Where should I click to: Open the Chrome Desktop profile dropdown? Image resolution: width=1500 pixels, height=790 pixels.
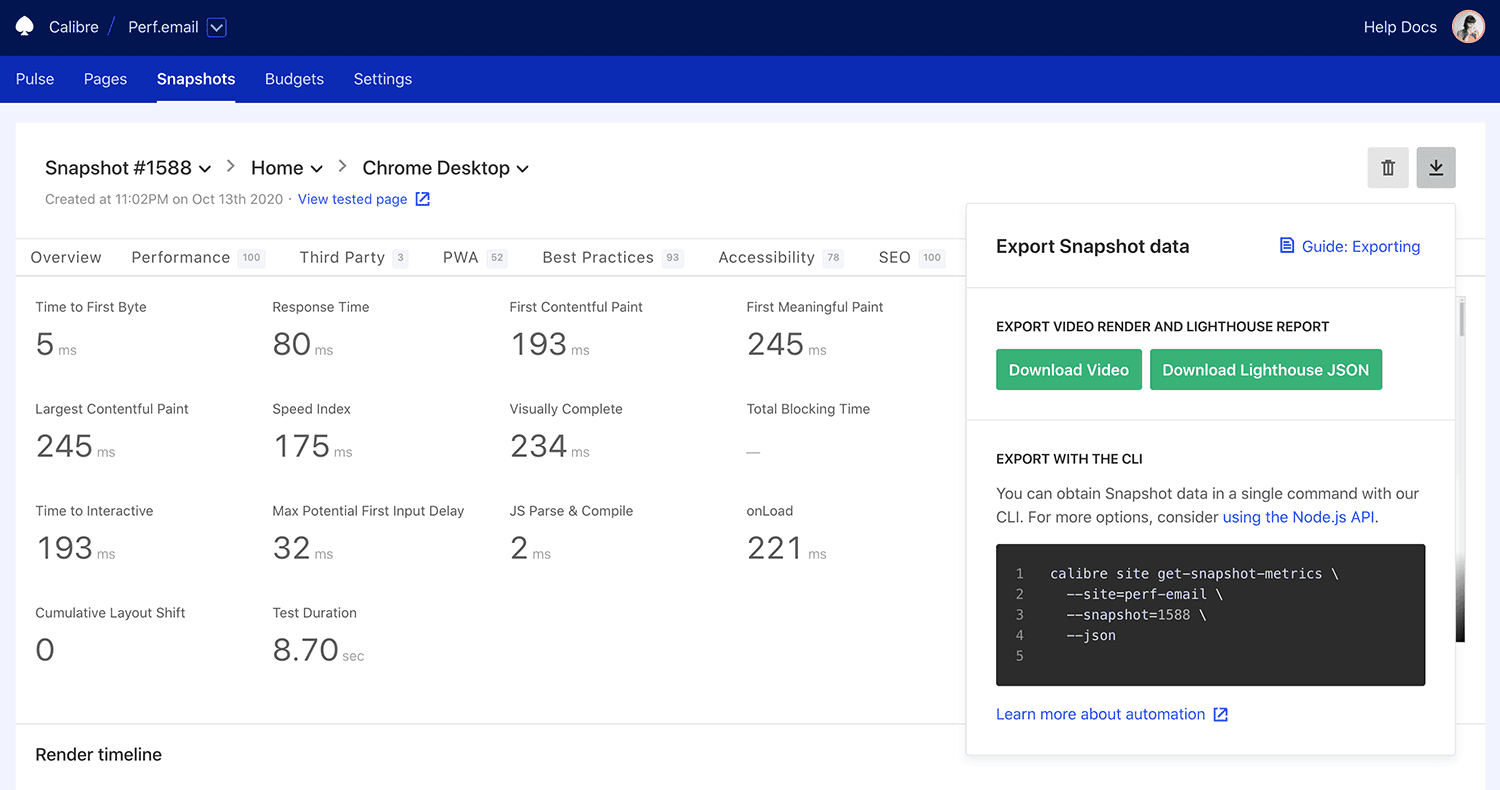(523, 168)
